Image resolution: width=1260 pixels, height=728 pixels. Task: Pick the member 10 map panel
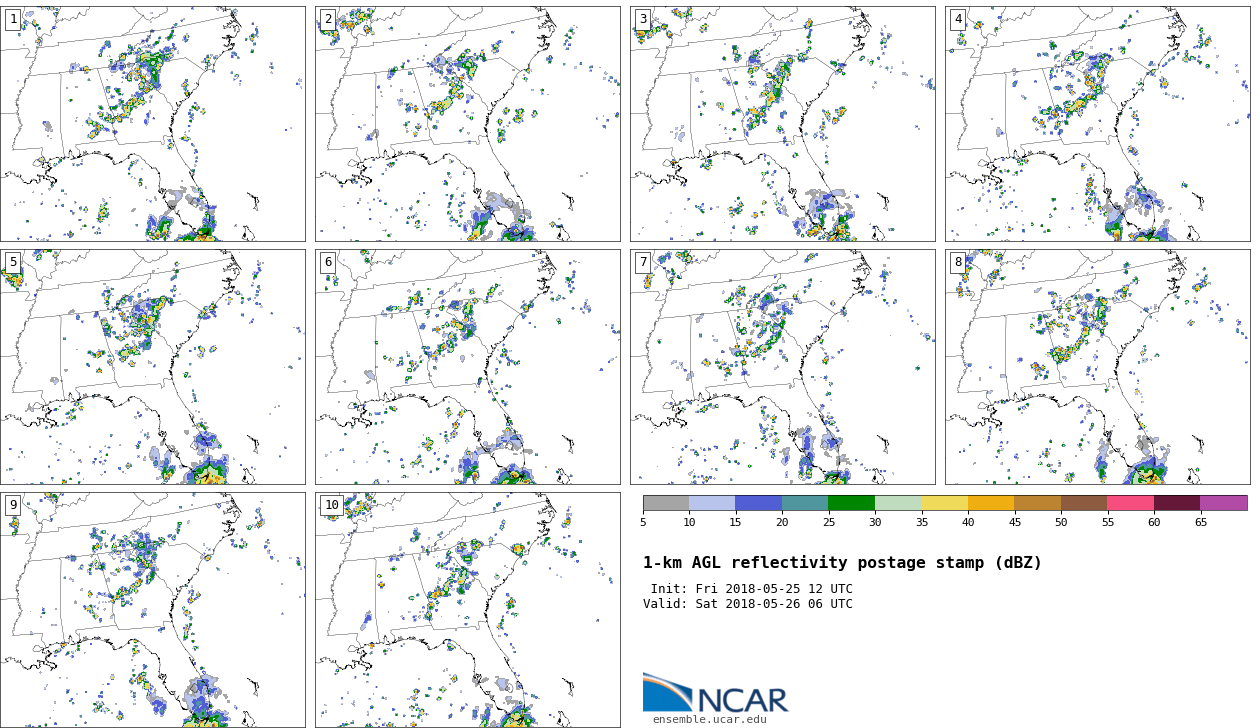pyautogui.click(x=468, y=609)
